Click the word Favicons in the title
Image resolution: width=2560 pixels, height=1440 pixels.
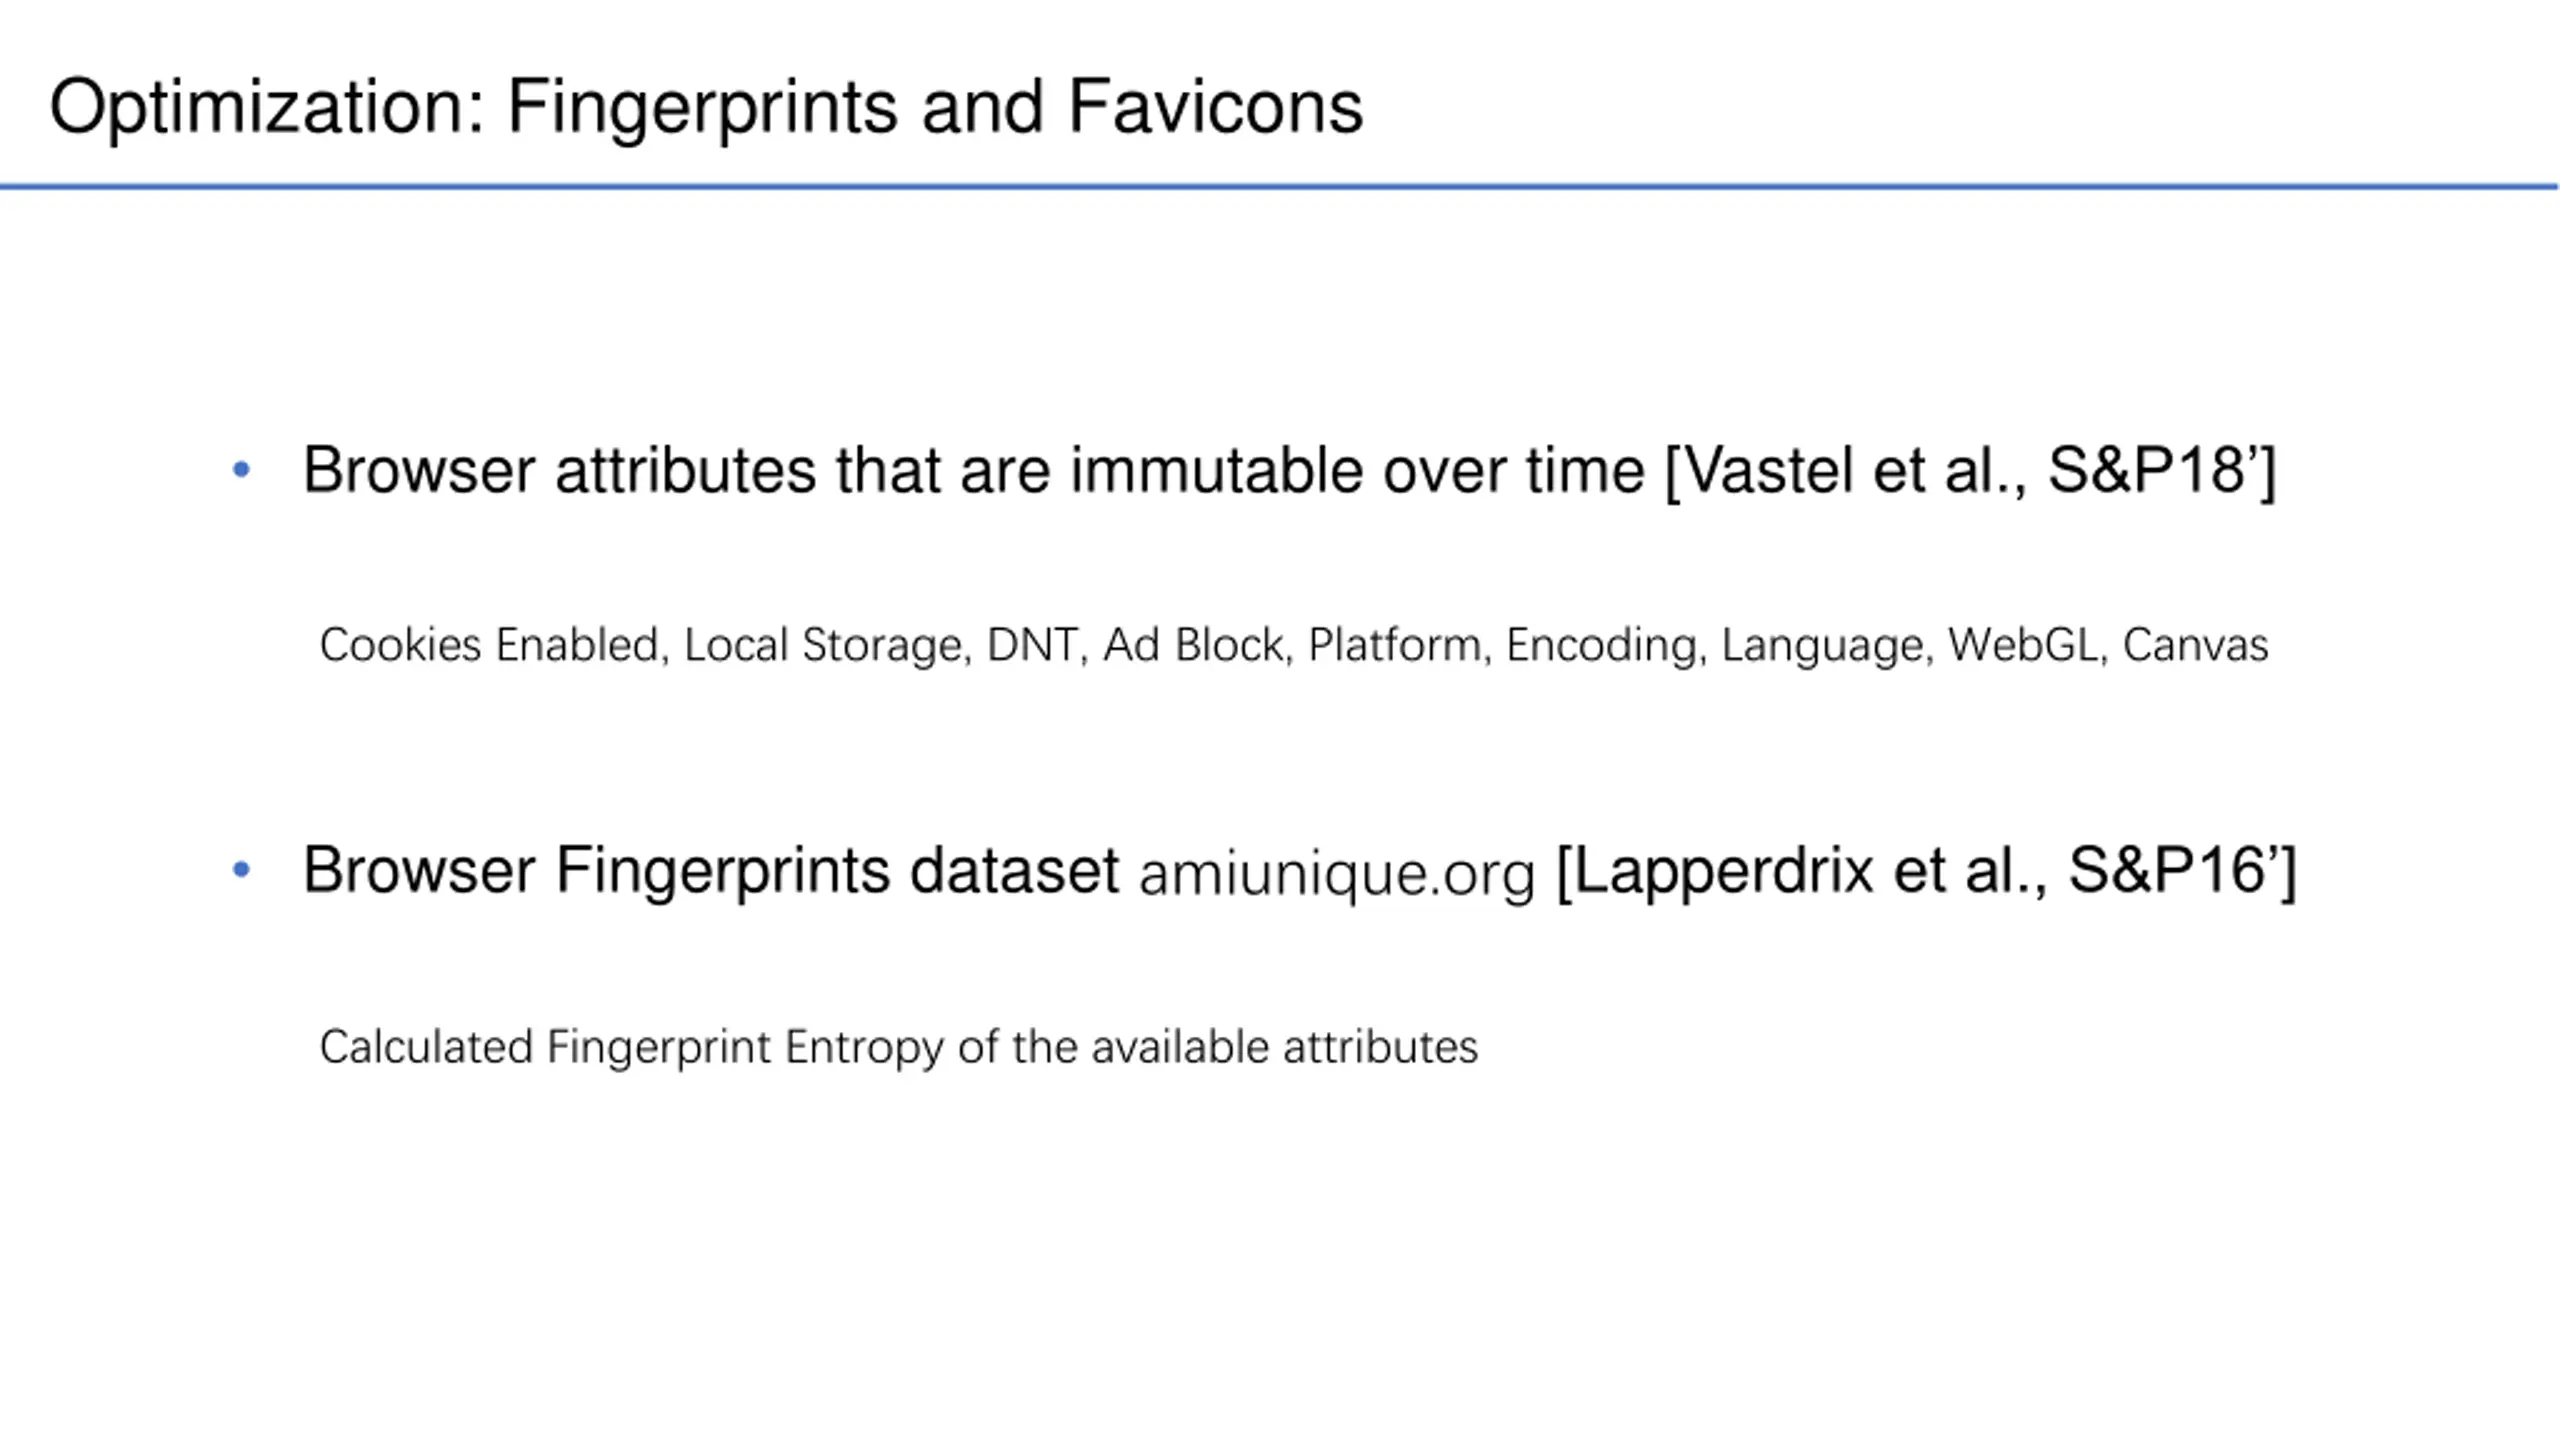[x=1216, y=106]
